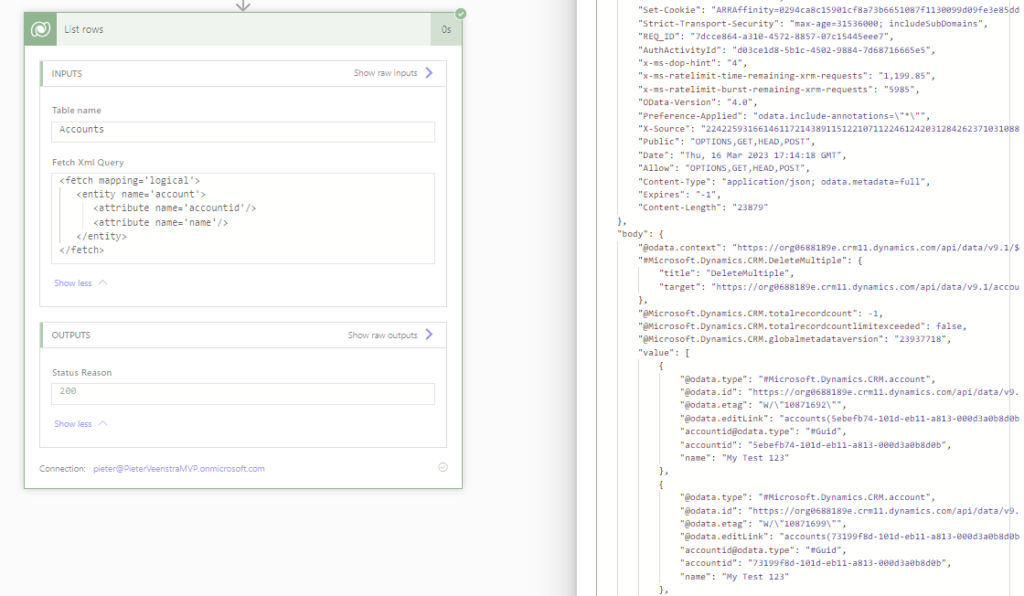
Task: Click the green success checkmark badge
Action: (x=461, y=14)
